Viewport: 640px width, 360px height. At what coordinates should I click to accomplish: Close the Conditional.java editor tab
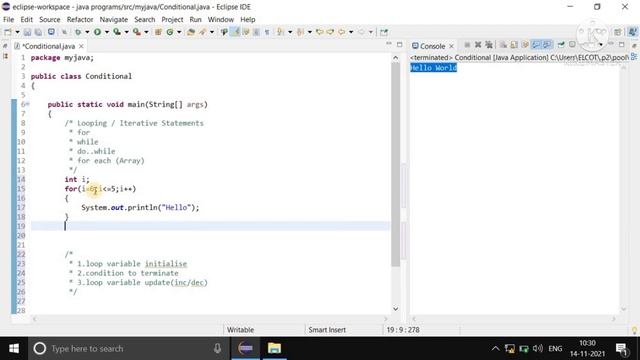(x=81, y=46)
